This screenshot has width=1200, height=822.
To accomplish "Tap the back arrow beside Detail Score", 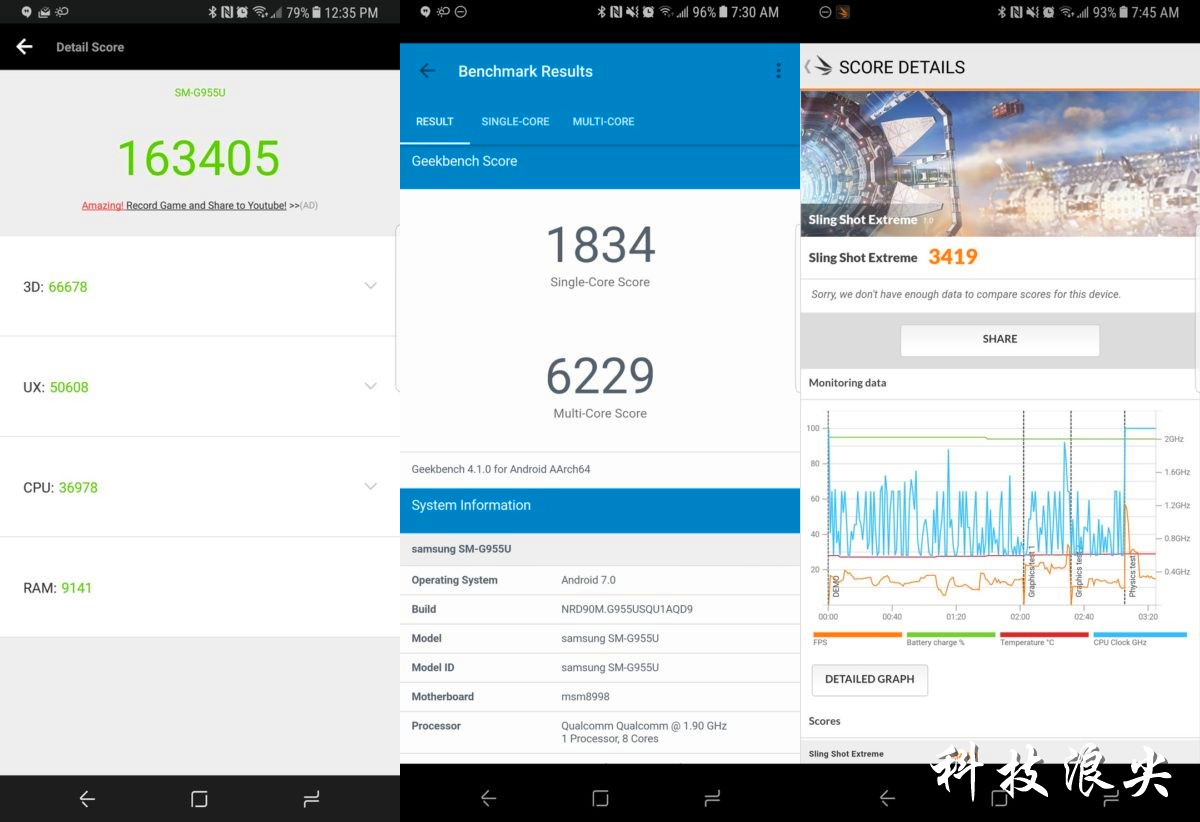I will tap(25, 47).
